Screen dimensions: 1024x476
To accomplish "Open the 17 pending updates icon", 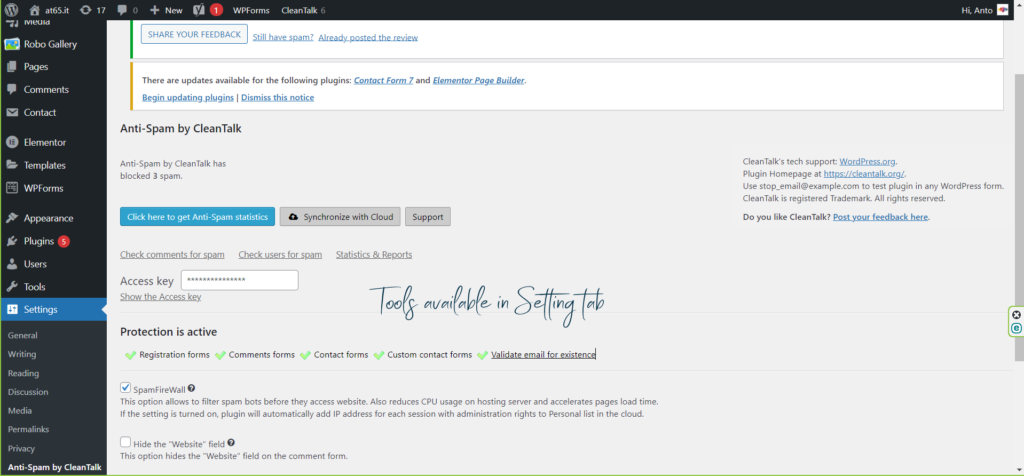I will [x=86, y=10].
